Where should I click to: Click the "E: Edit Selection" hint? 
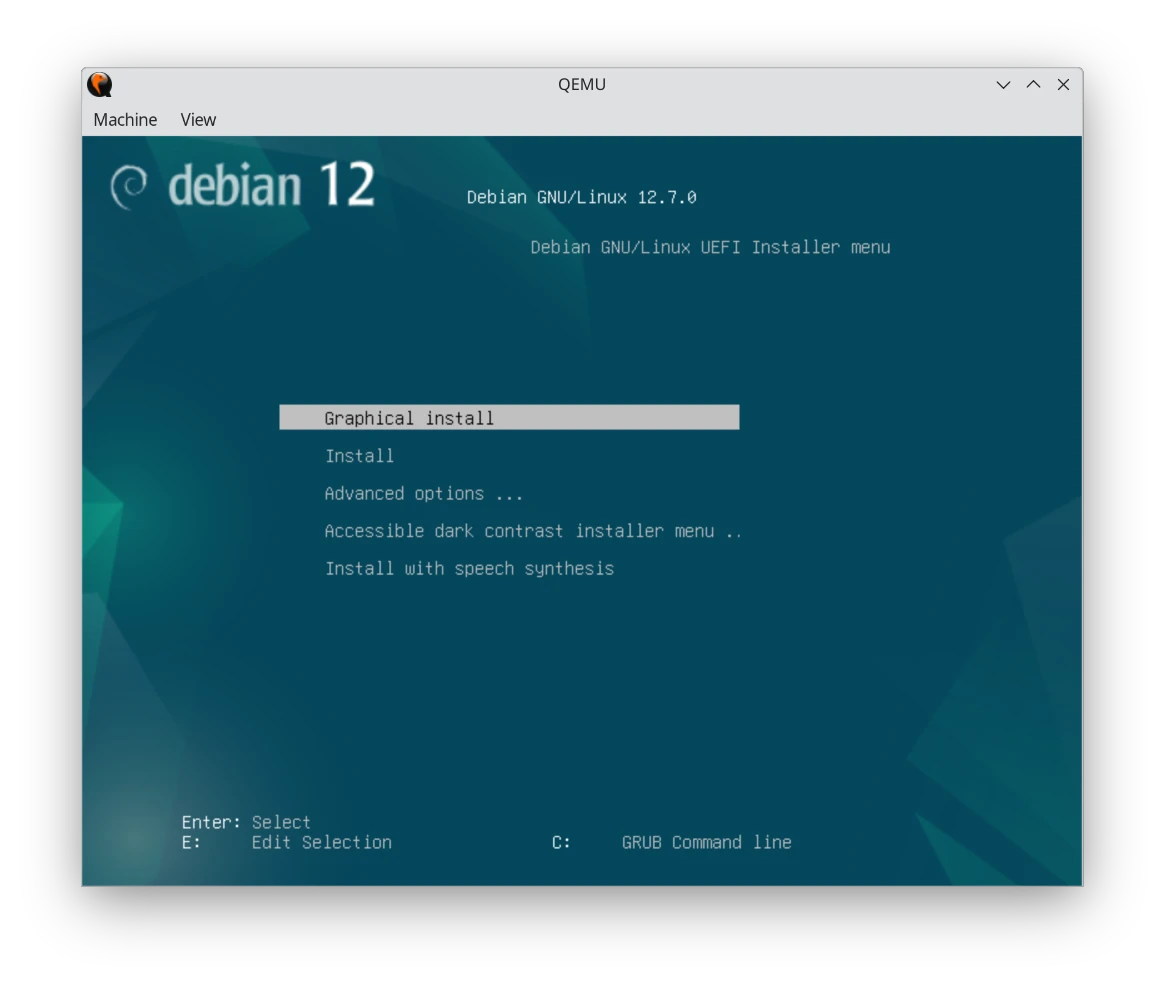tap(287, 843)
